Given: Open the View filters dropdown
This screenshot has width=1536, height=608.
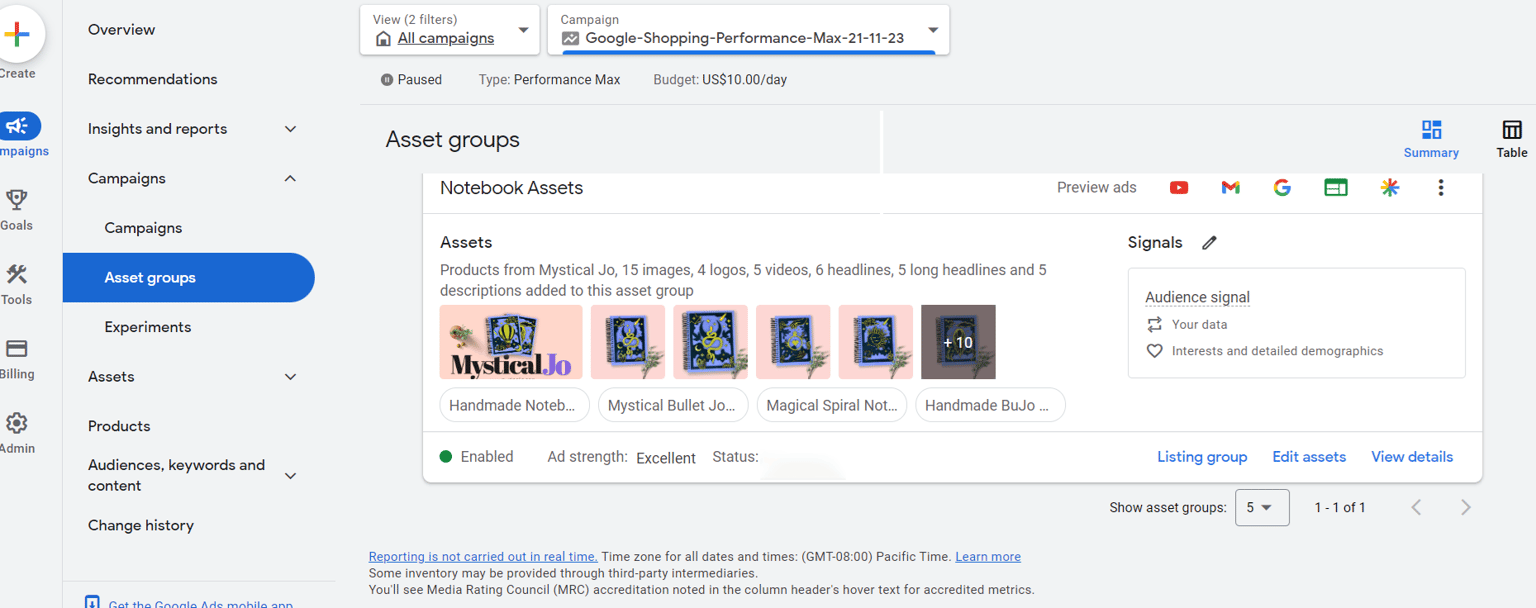Looking at the screenshot, I should (449, 30).
